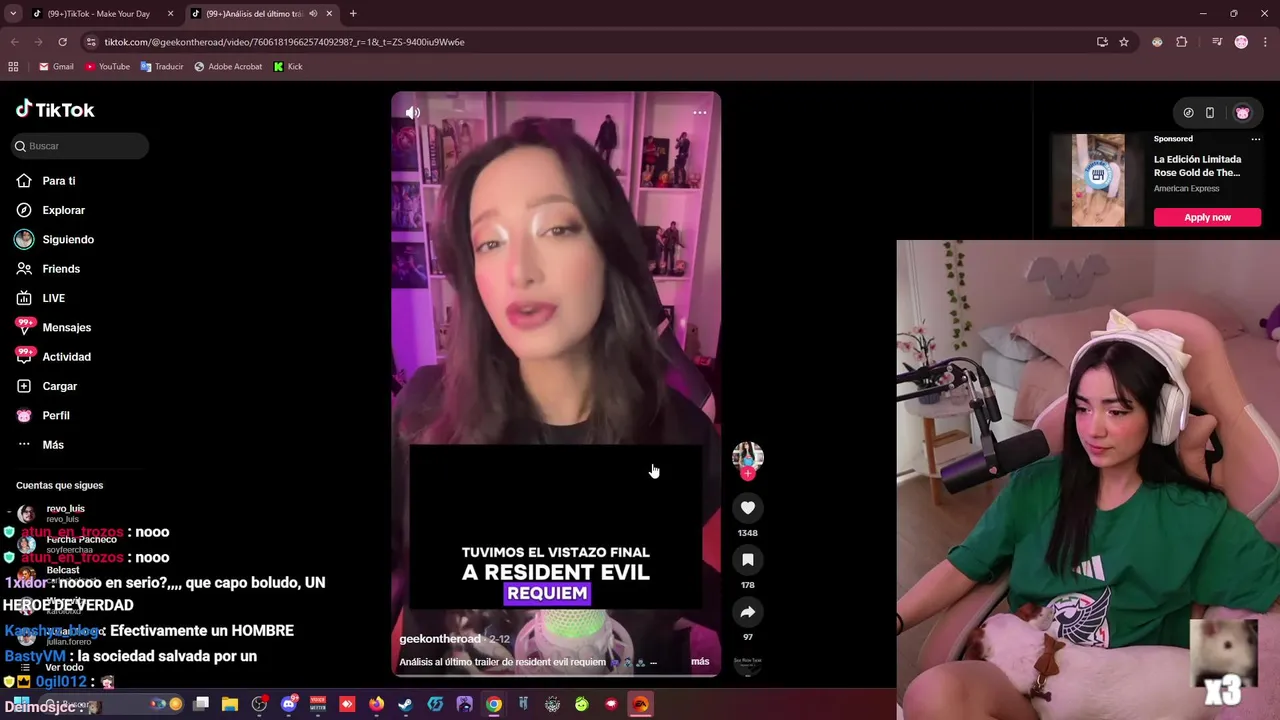Open the Chrome profile pink avatar
This screenshot has height=720, width=1280.
1241,42
